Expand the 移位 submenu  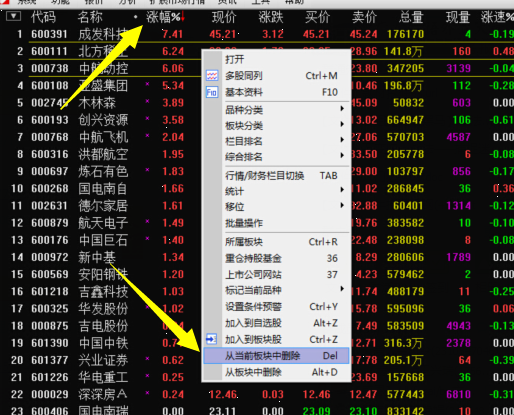(342, 205)
